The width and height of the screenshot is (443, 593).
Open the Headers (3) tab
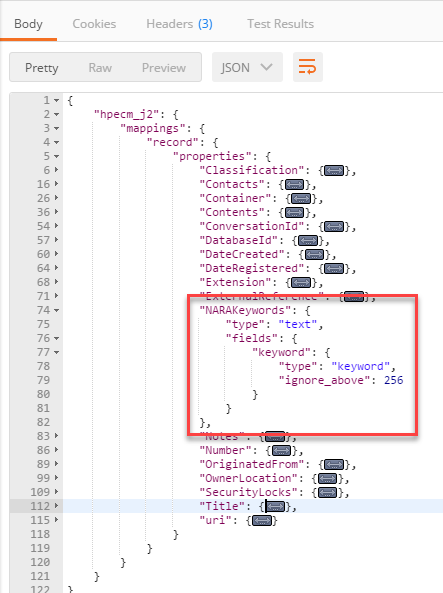179,24
